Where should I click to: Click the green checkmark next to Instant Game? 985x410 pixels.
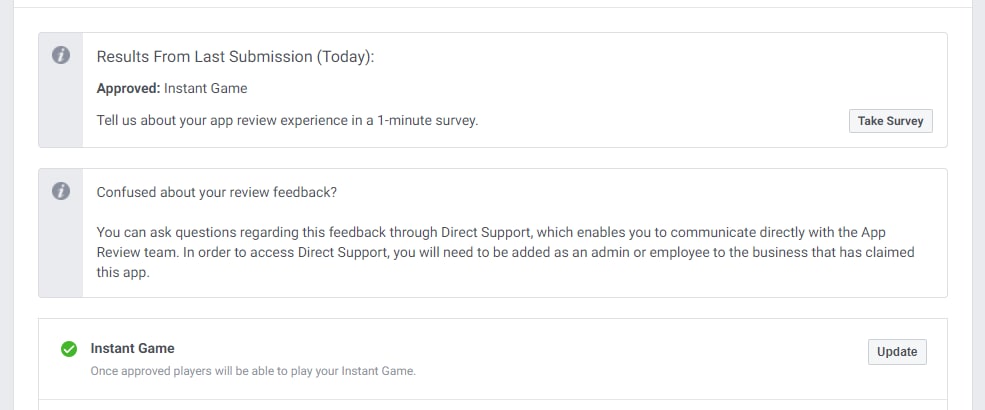point(69,349)
